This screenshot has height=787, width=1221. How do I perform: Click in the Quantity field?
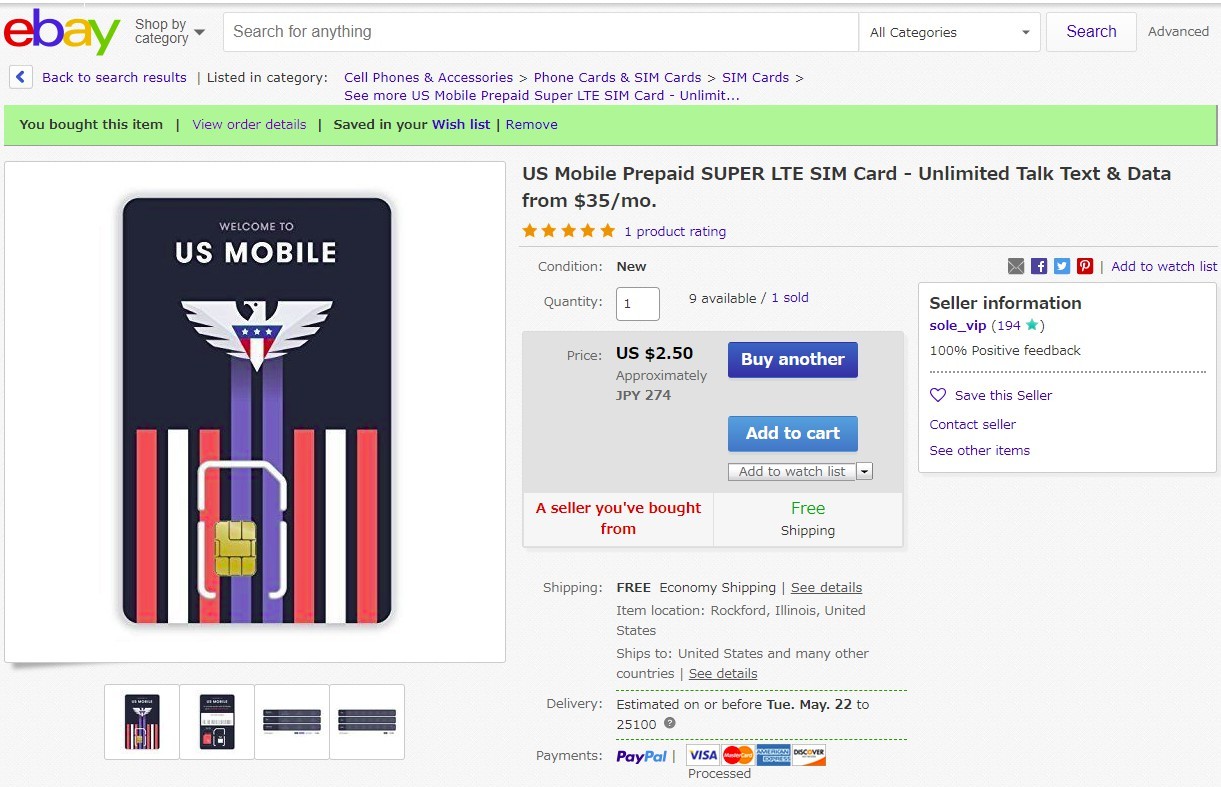coord(637,303)
